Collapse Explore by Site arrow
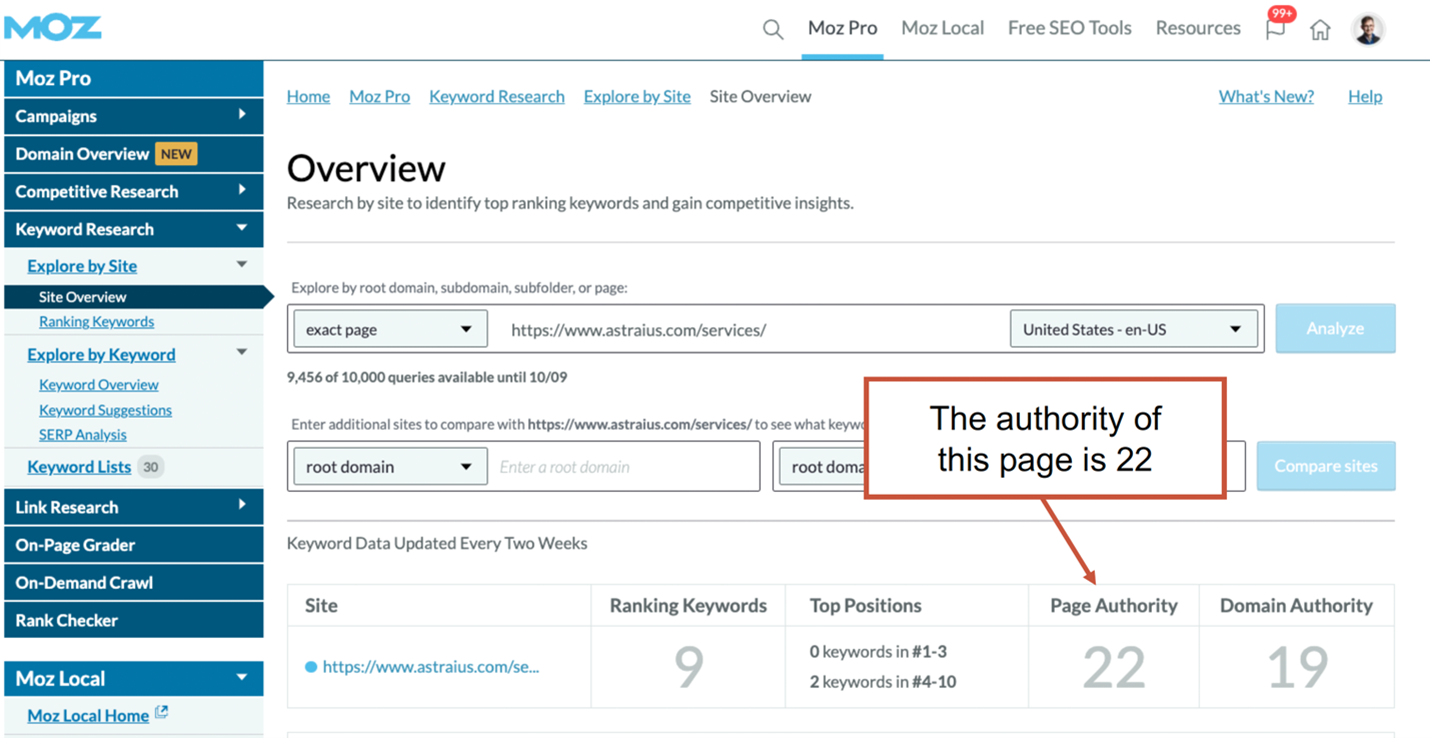This screenshot has width=1430, height=738. coord(241,265)
